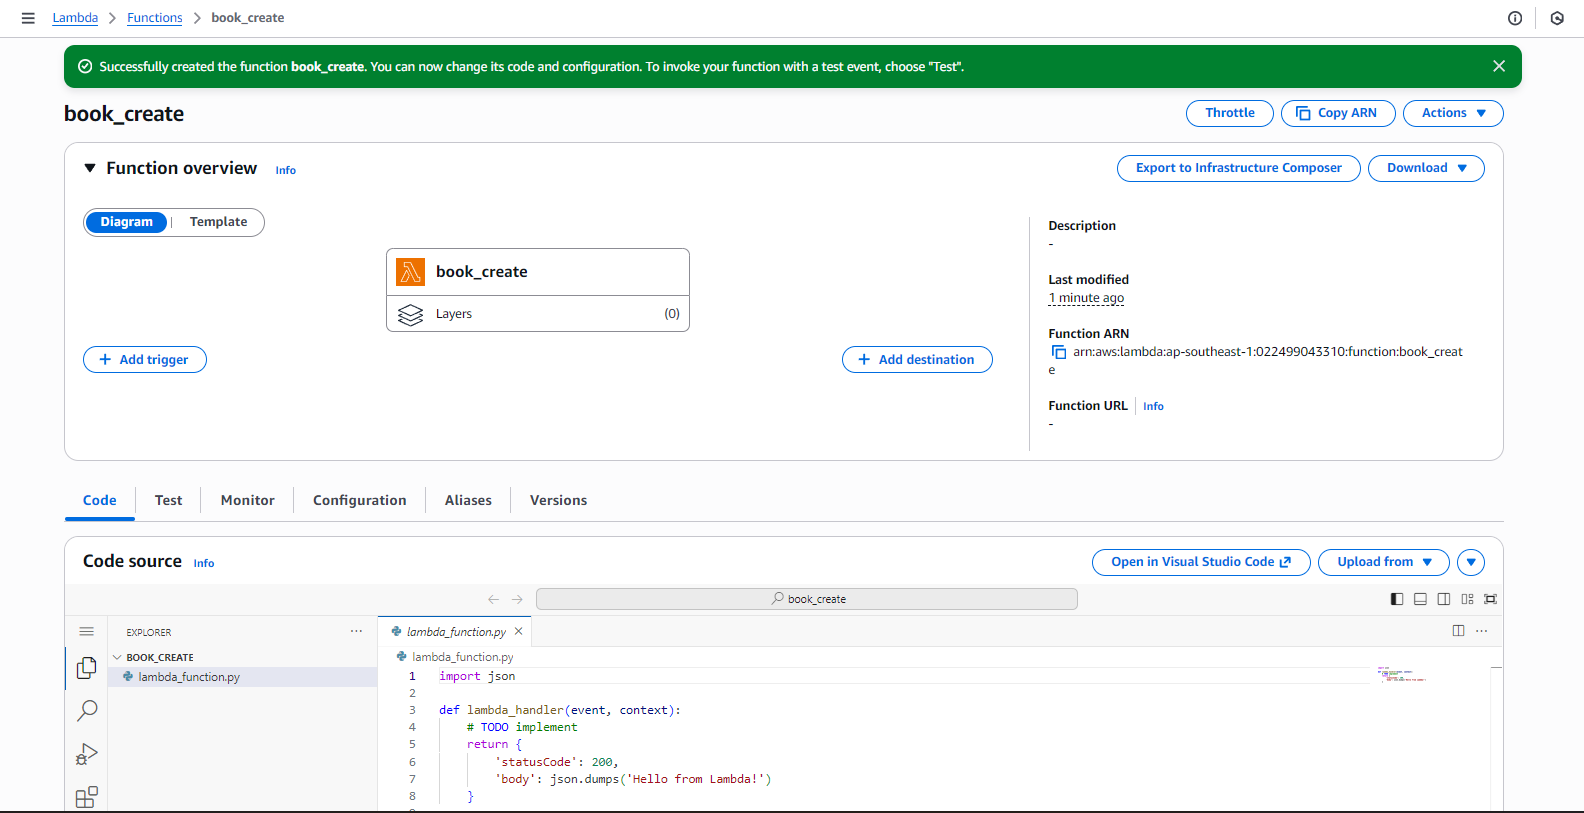This screenshot has height=813, width=1584.
Task: Toggle the bottom panel layout icon
Action: (1420, 599)
